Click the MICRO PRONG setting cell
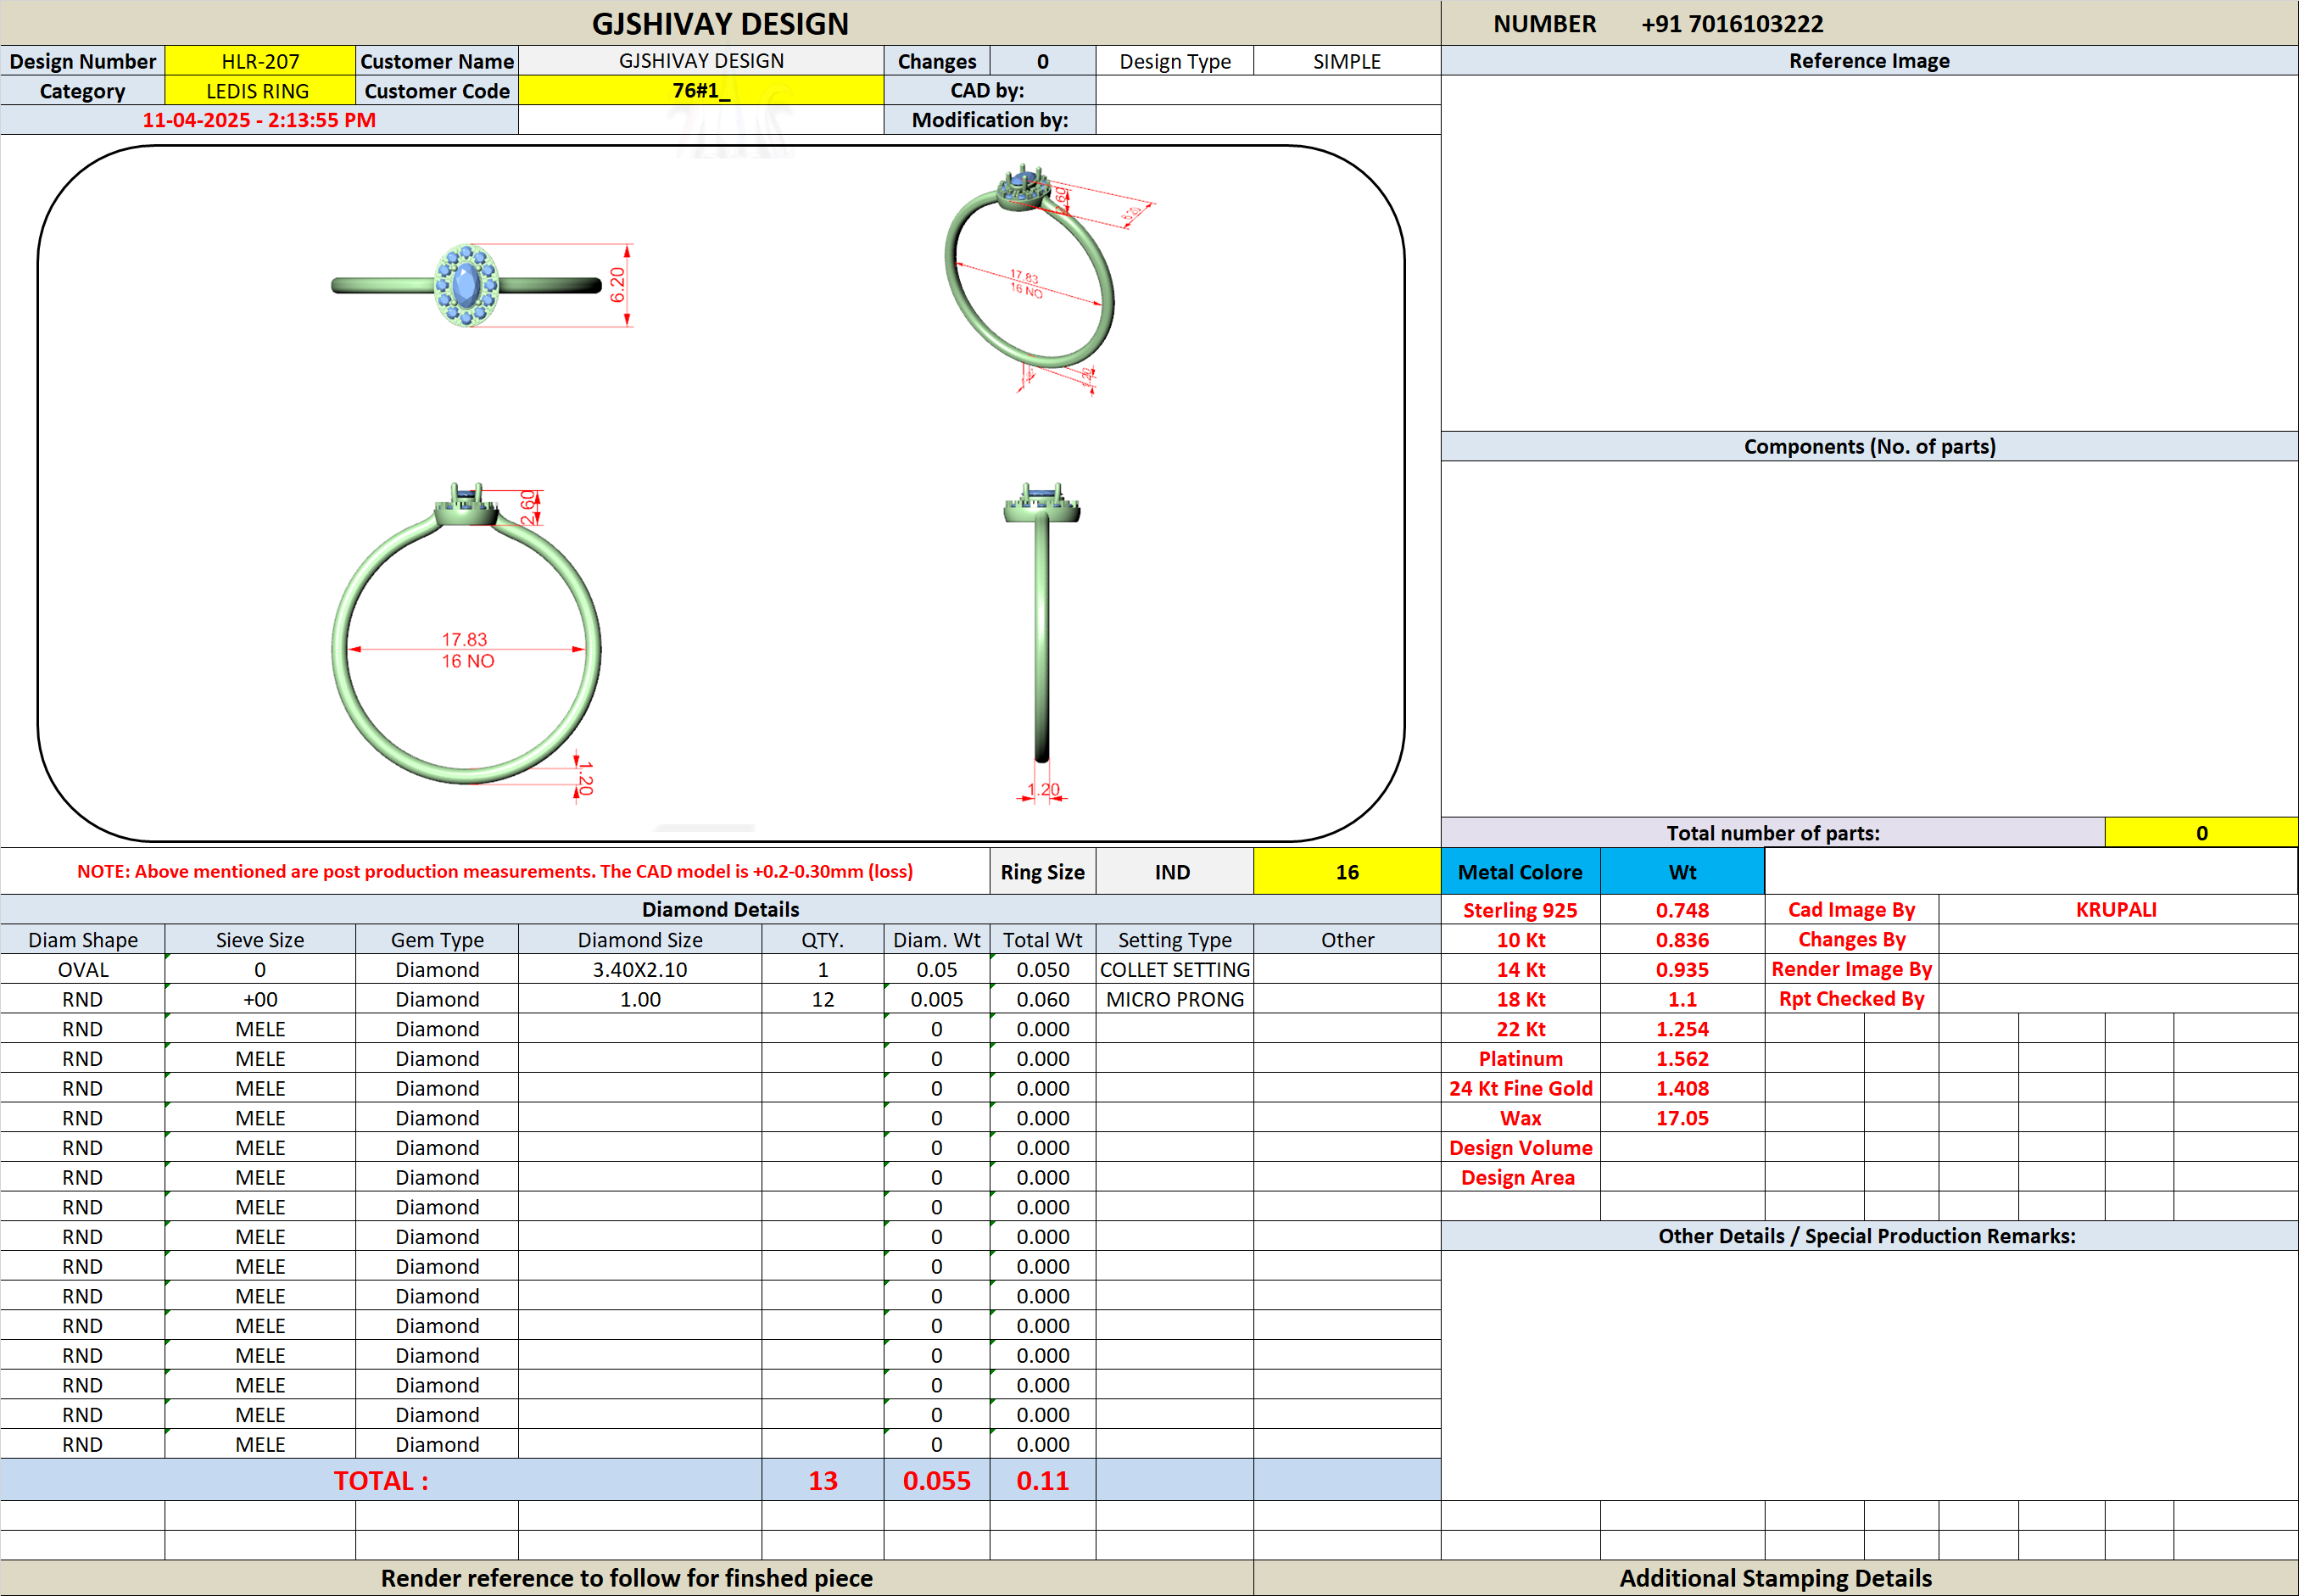Image resolution: width=2299 pixels, height=1596 pixels. tap(1175, 999)
